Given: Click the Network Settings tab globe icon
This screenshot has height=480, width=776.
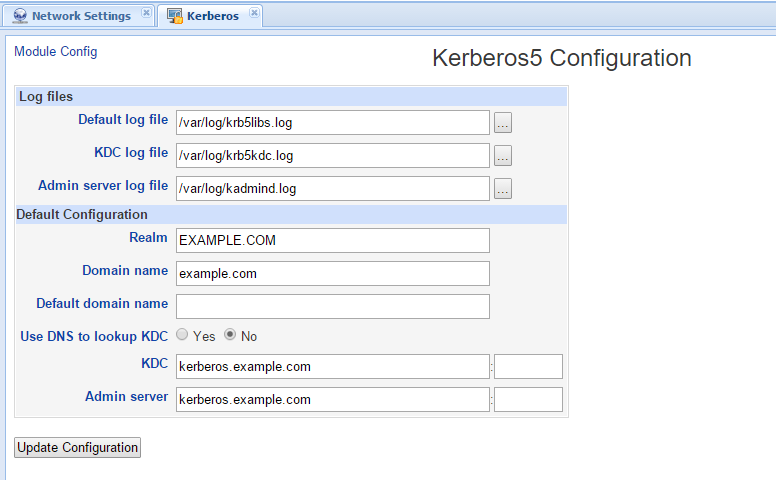Looking at the screenshot, I should coord(20,16).
